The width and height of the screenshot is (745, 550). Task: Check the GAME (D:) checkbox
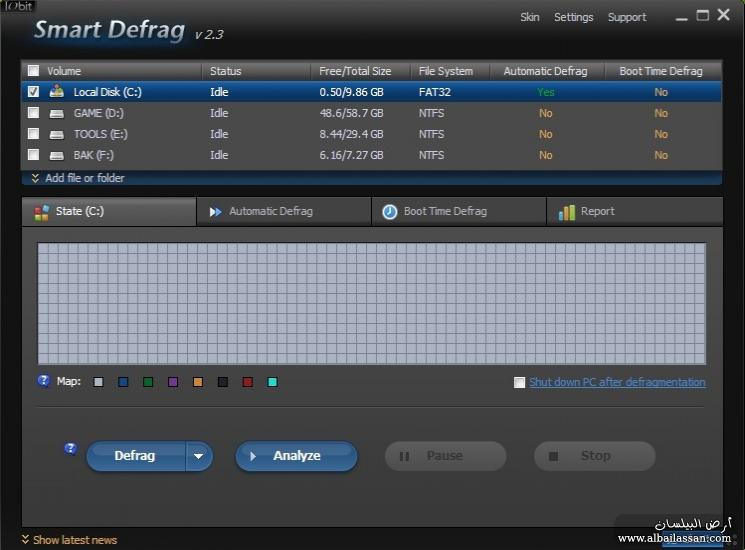click(33, 113)
